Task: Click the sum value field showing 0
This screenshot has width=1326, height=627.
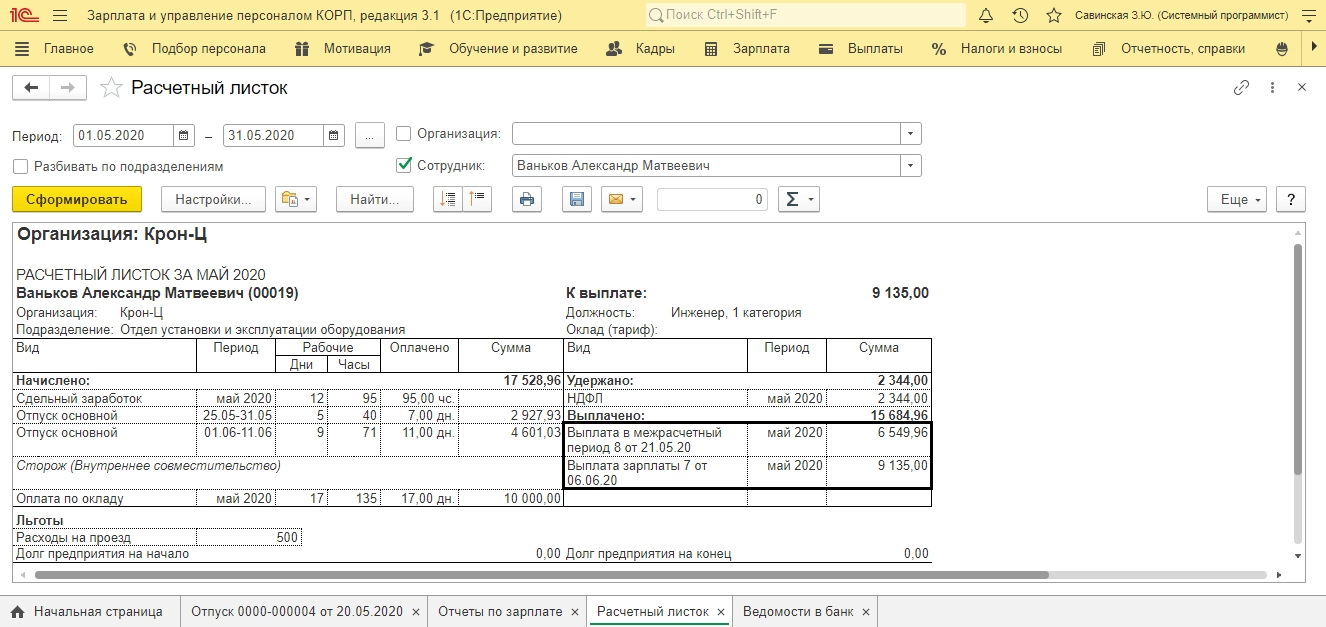Action: point(712,199)
